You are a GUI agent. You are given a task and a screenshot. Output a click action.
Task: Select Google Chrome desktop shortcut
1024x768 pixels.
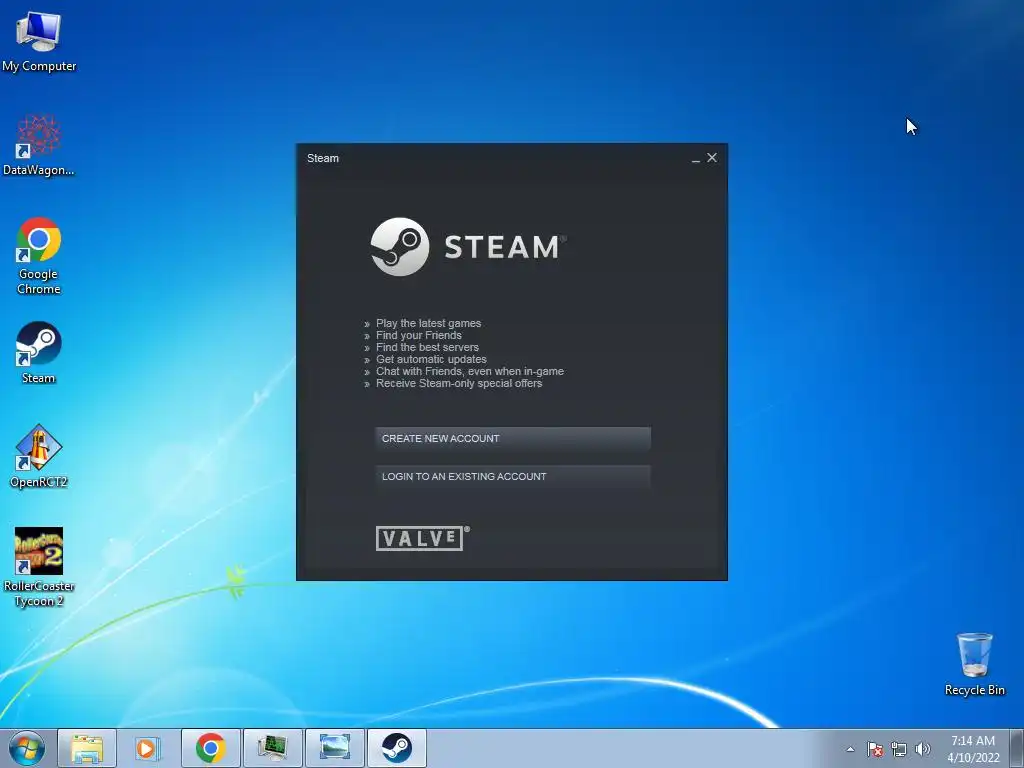[39, 256]
